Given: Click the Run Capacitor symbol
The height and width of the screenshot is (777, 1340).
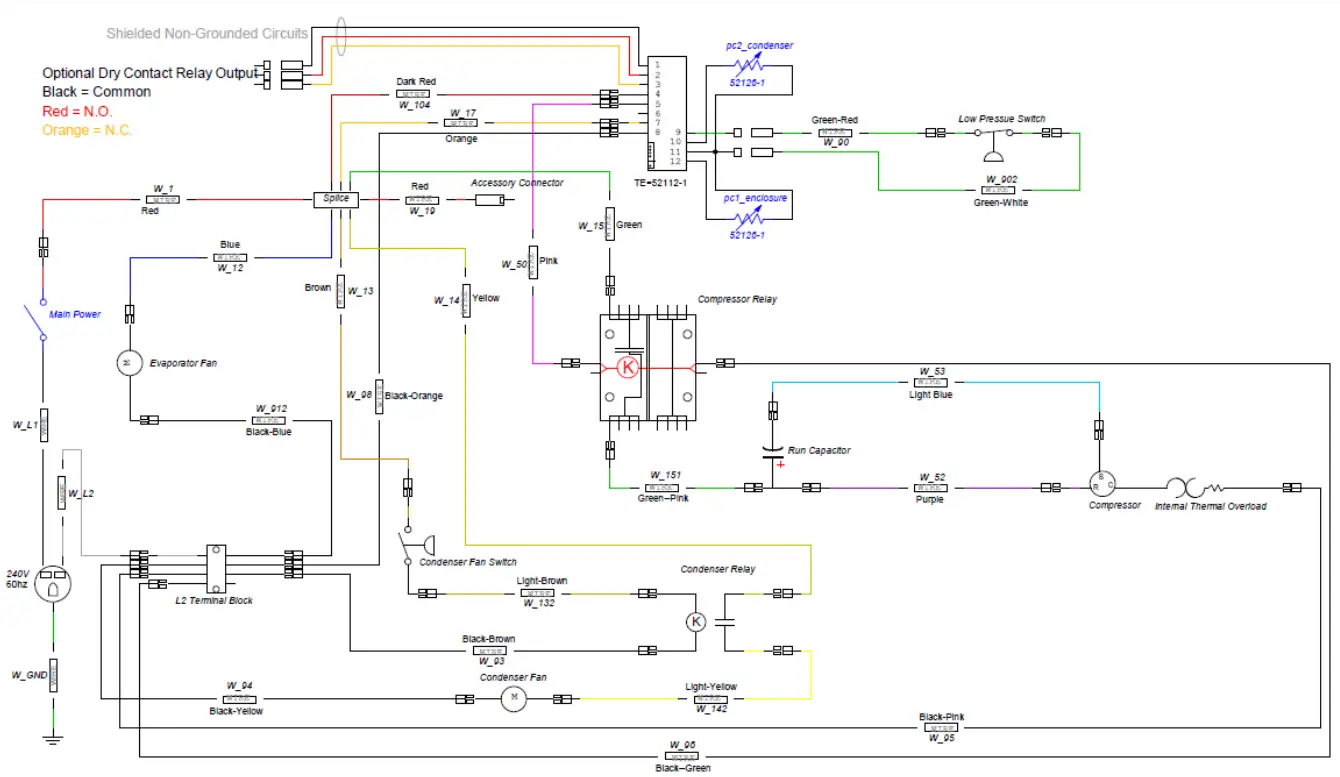Looking at the screenshot, I should click(x=770, y=451).
